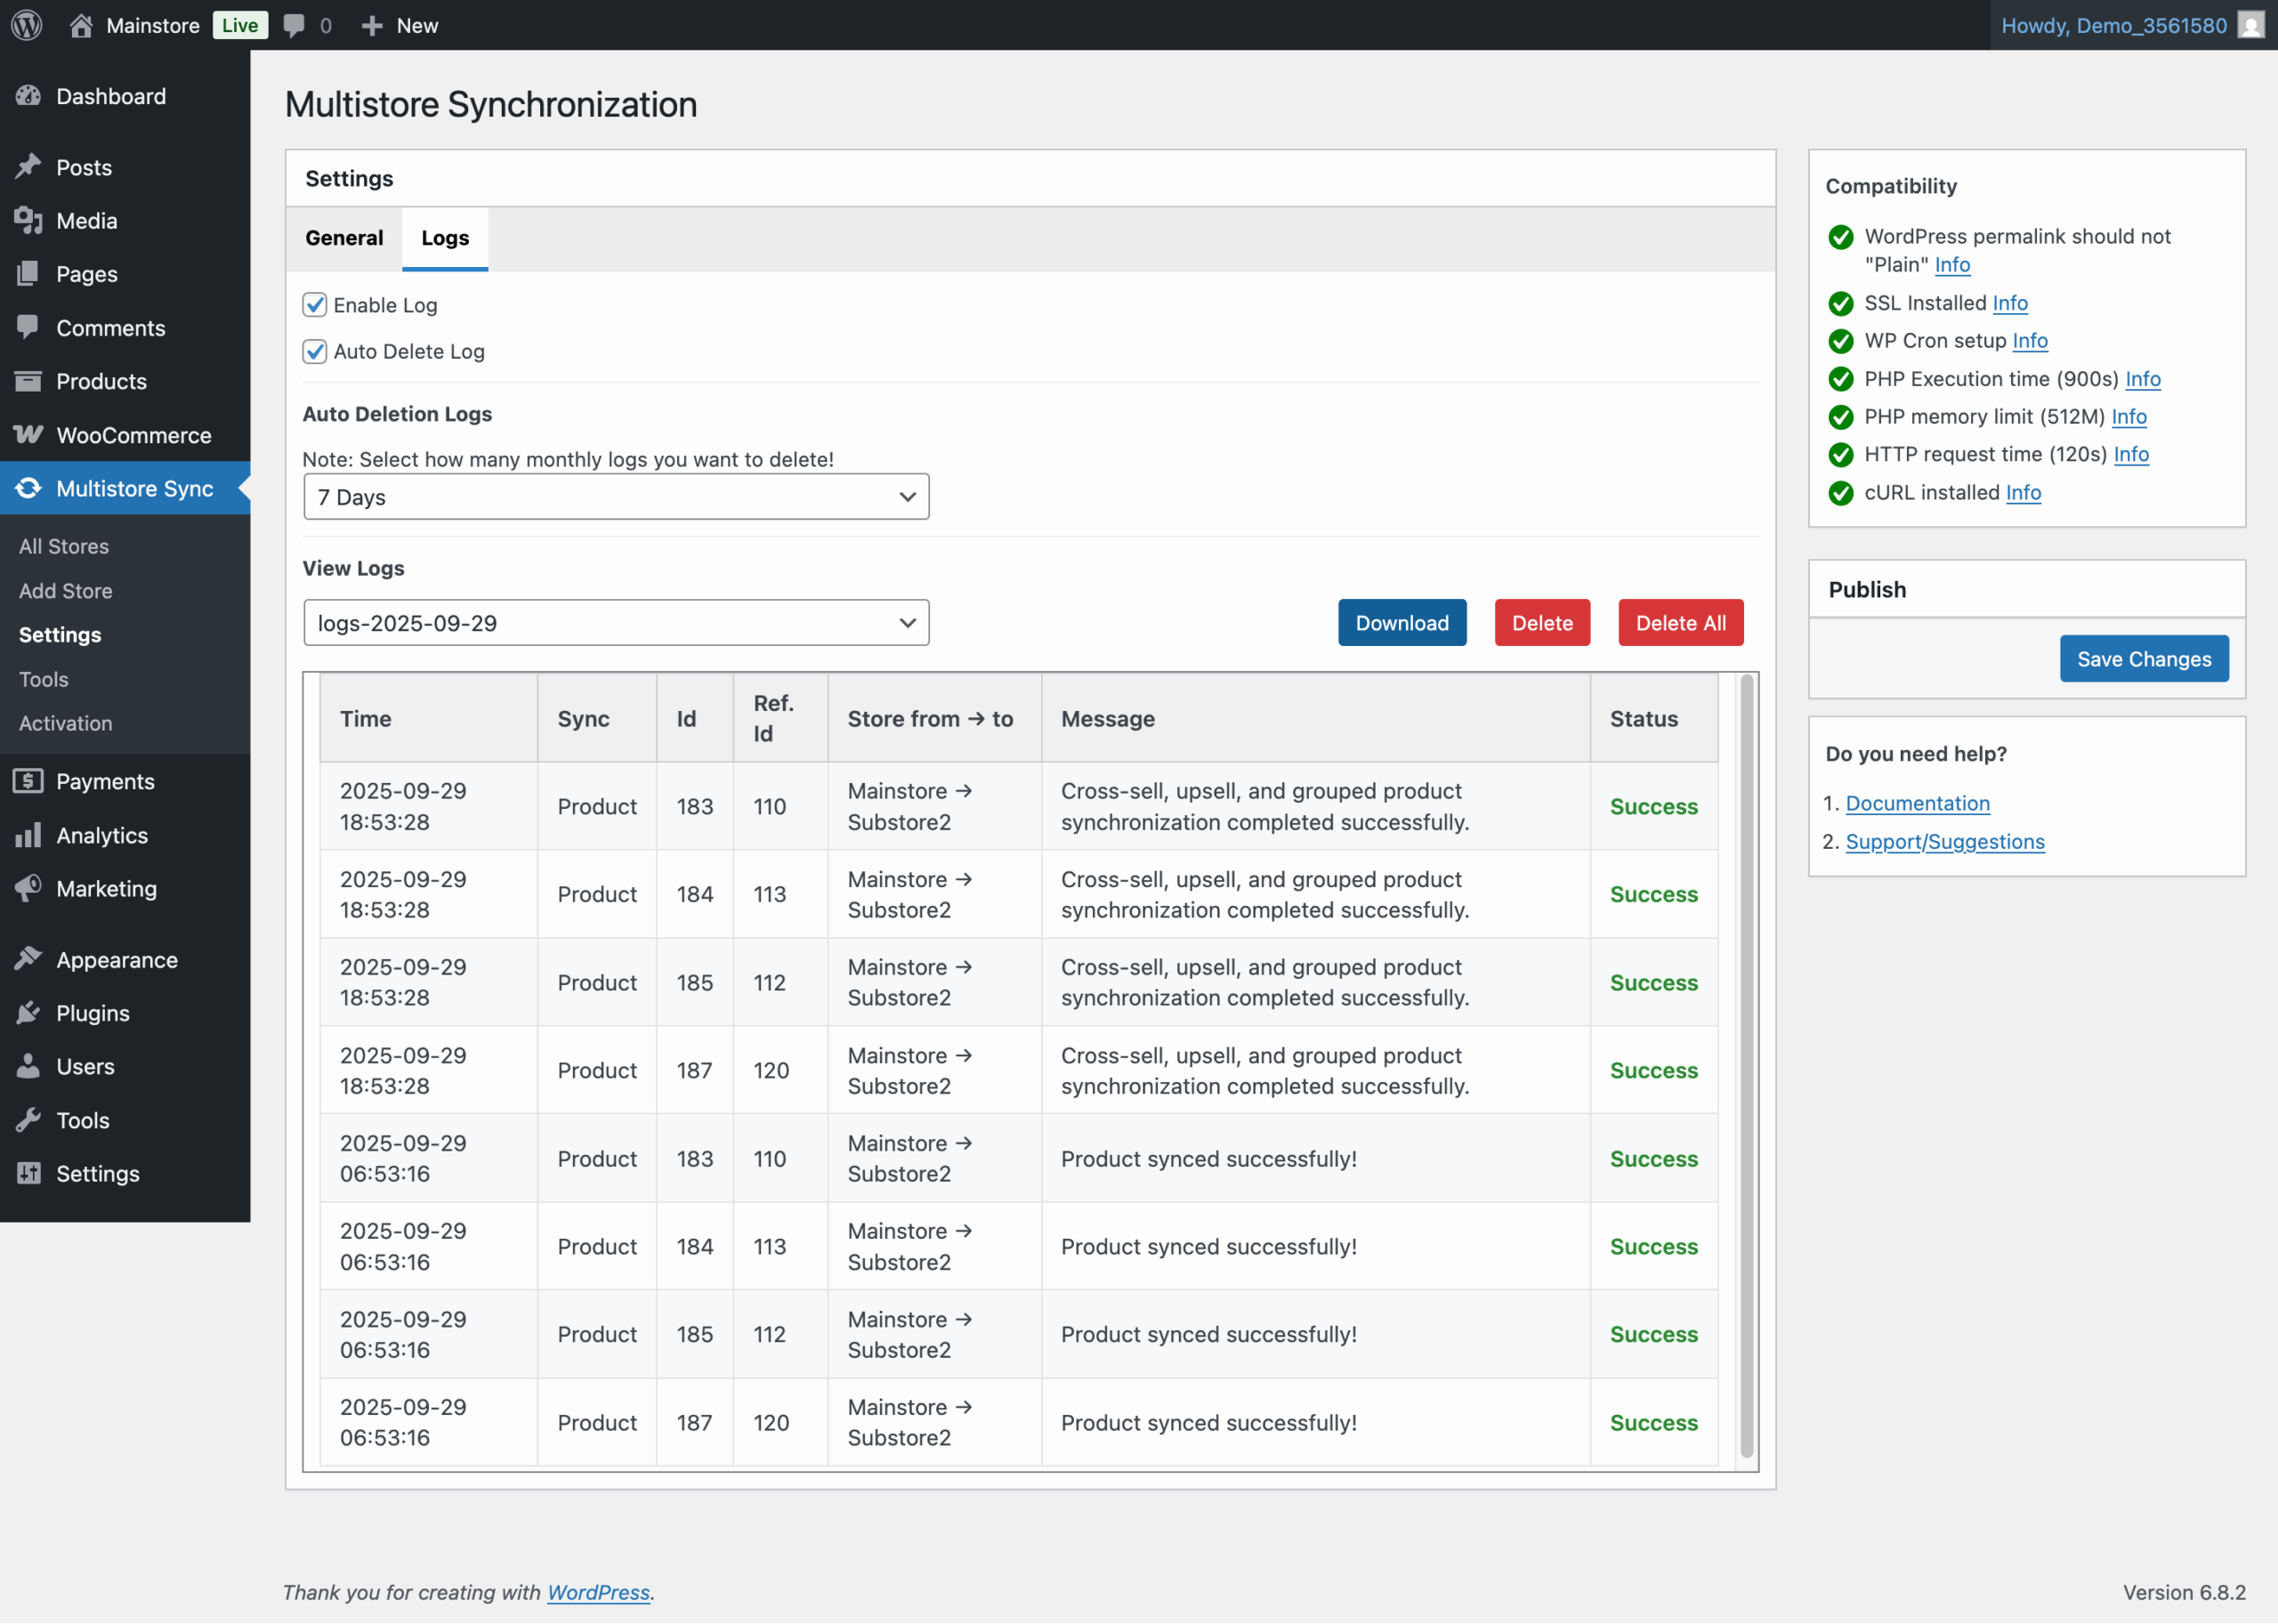Uncheck the Enable Log checkbox
Image resolution: width=2278 pixels, height=1624 pixels.
pyautogui.click(x=315, y=305)
